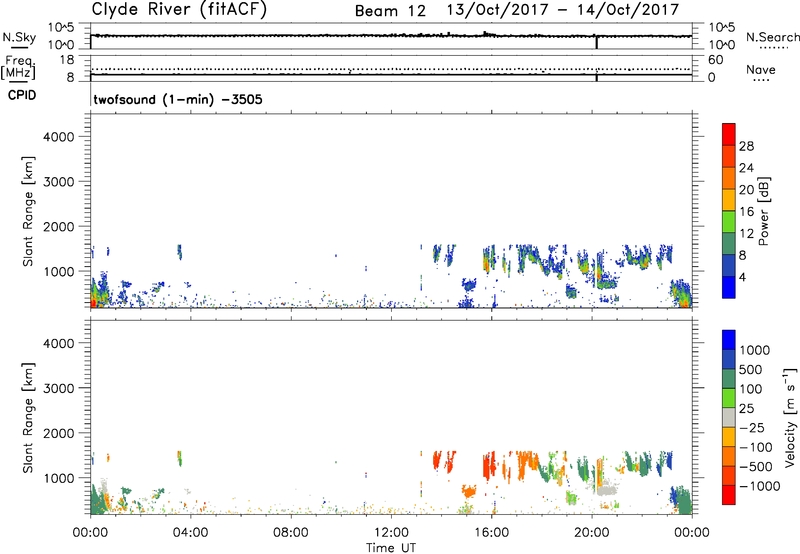This screenshot has height=554, width=800.
Task: Click the '4000' tick on the power panel
Action: 59,137
